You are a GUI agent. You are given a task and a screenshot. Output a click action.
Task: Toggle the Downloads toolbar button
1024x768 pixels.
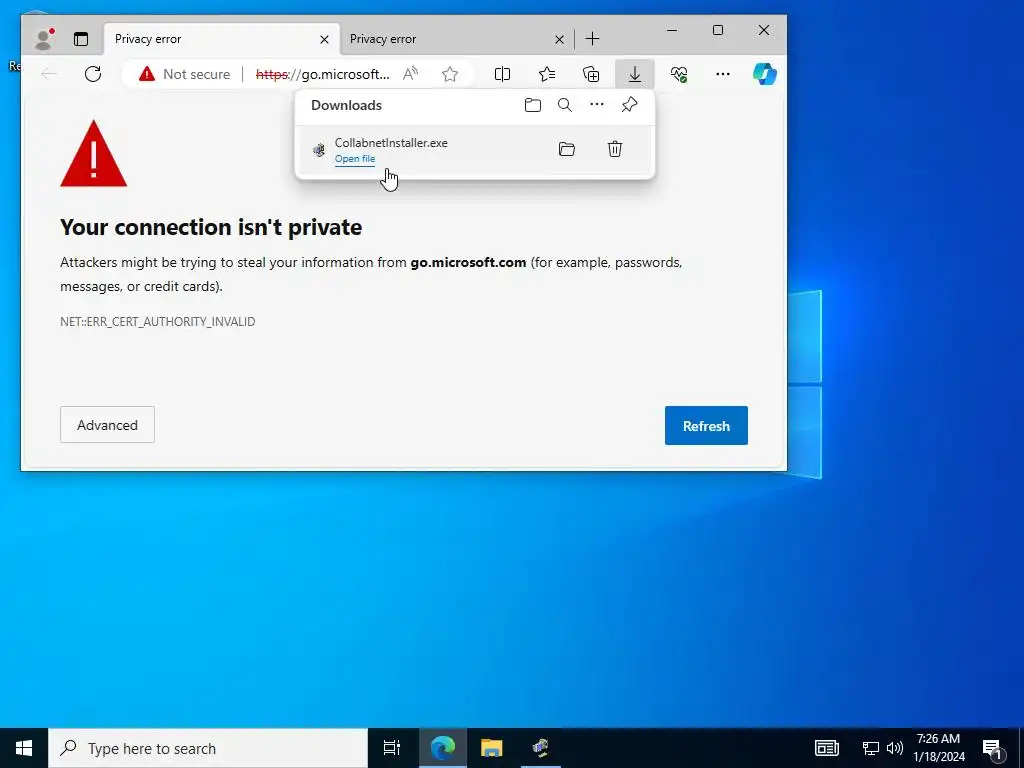click(635, 74)
